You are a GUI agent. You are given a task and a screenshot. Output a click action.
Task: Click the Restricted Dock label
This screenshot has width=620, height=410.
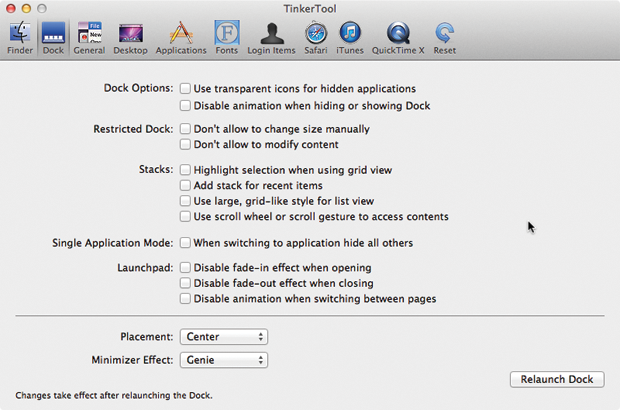pos(133,129)
